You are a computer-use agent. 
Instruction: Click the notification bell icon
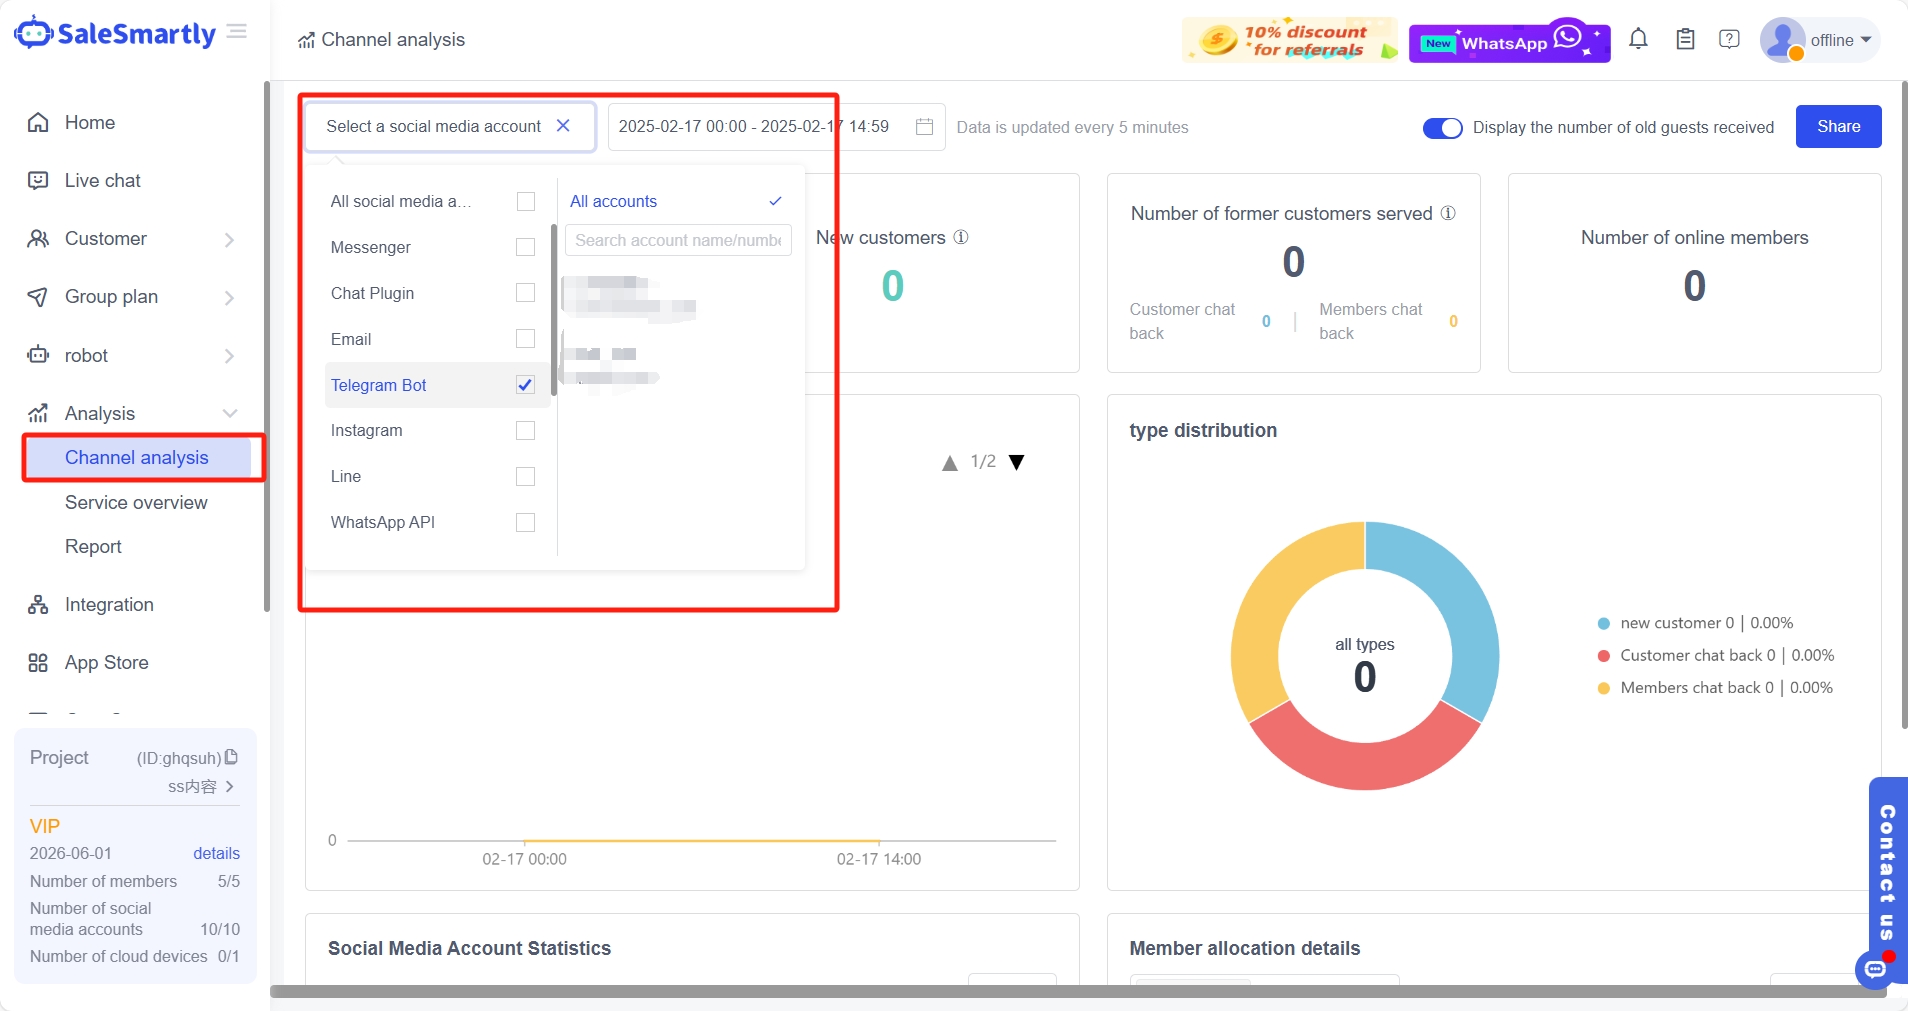click(x=1638, y=40)
